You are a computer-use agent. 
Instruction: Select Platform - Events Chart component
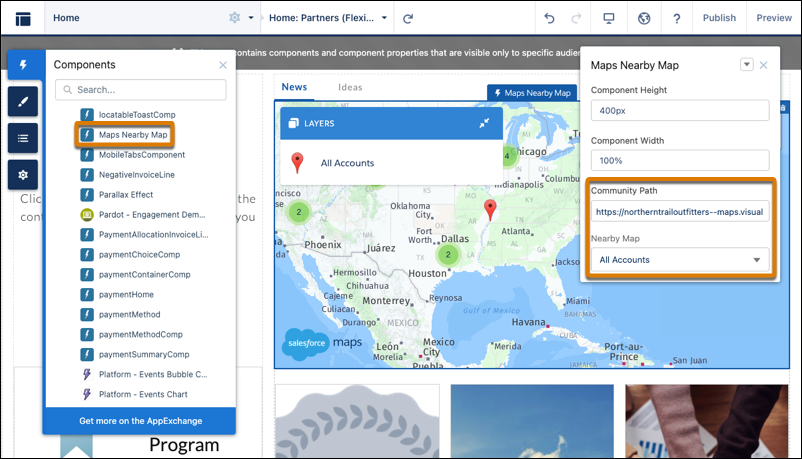pos(134,394)
